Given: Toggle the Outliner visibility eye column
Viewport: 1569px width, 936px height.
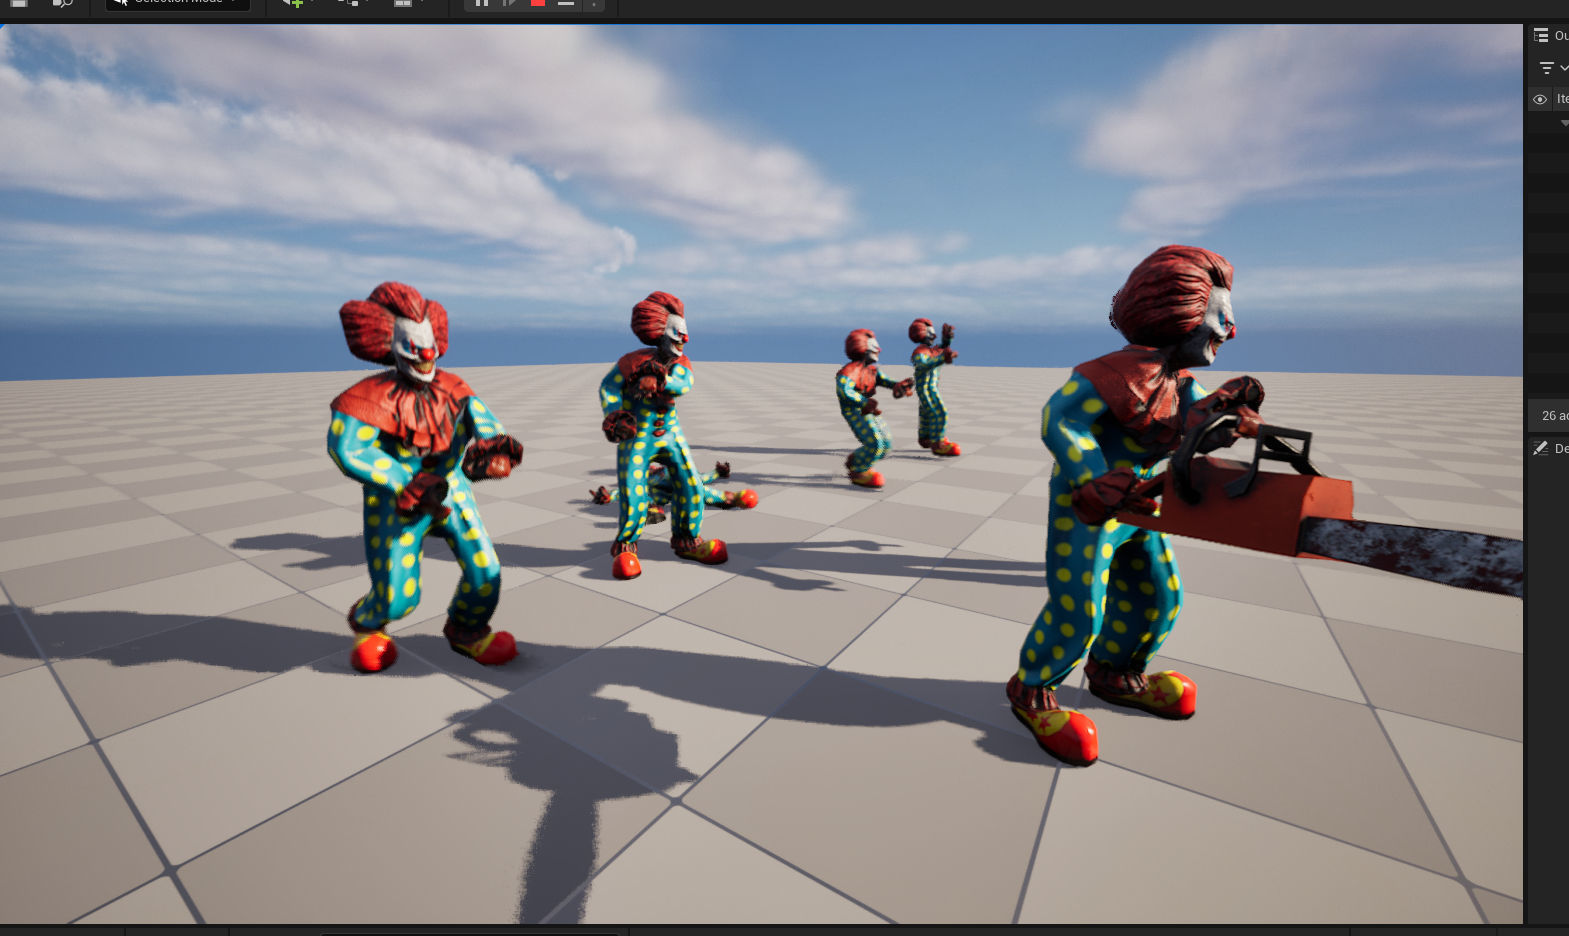Looking at the screenshot, I should [1540, 99].
